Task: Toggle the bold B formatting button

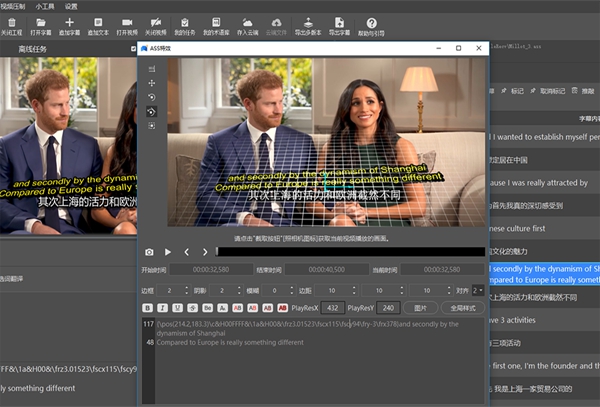Action: (148, 307)
